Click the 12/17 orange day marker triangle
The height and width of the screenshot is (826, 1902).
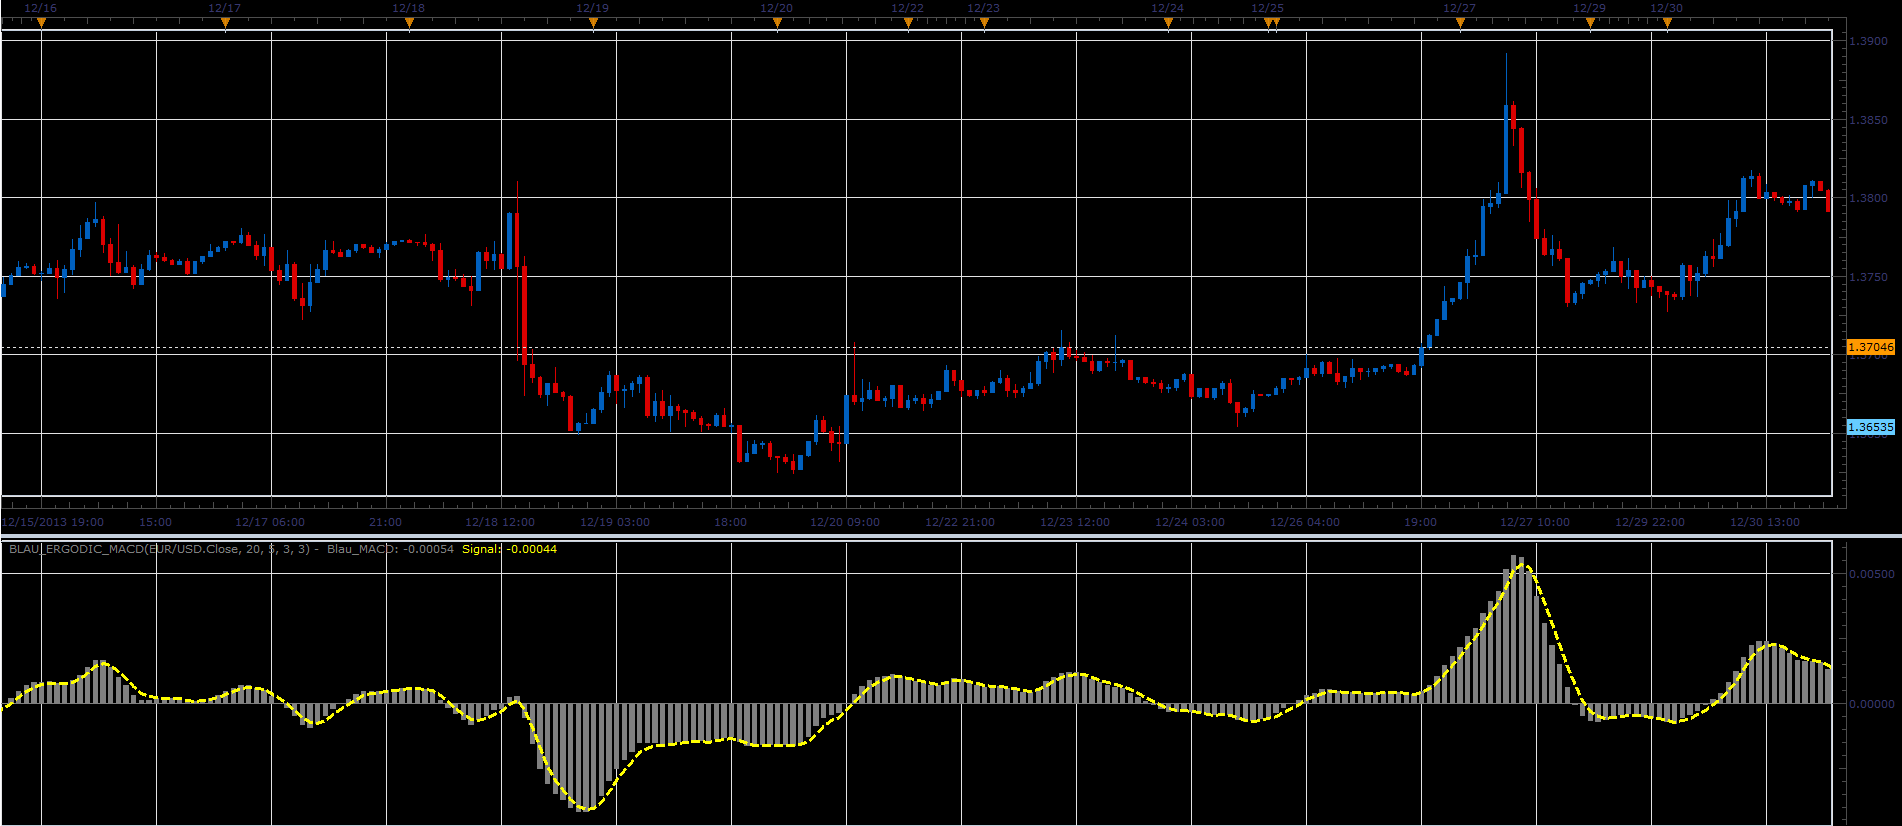225,22
